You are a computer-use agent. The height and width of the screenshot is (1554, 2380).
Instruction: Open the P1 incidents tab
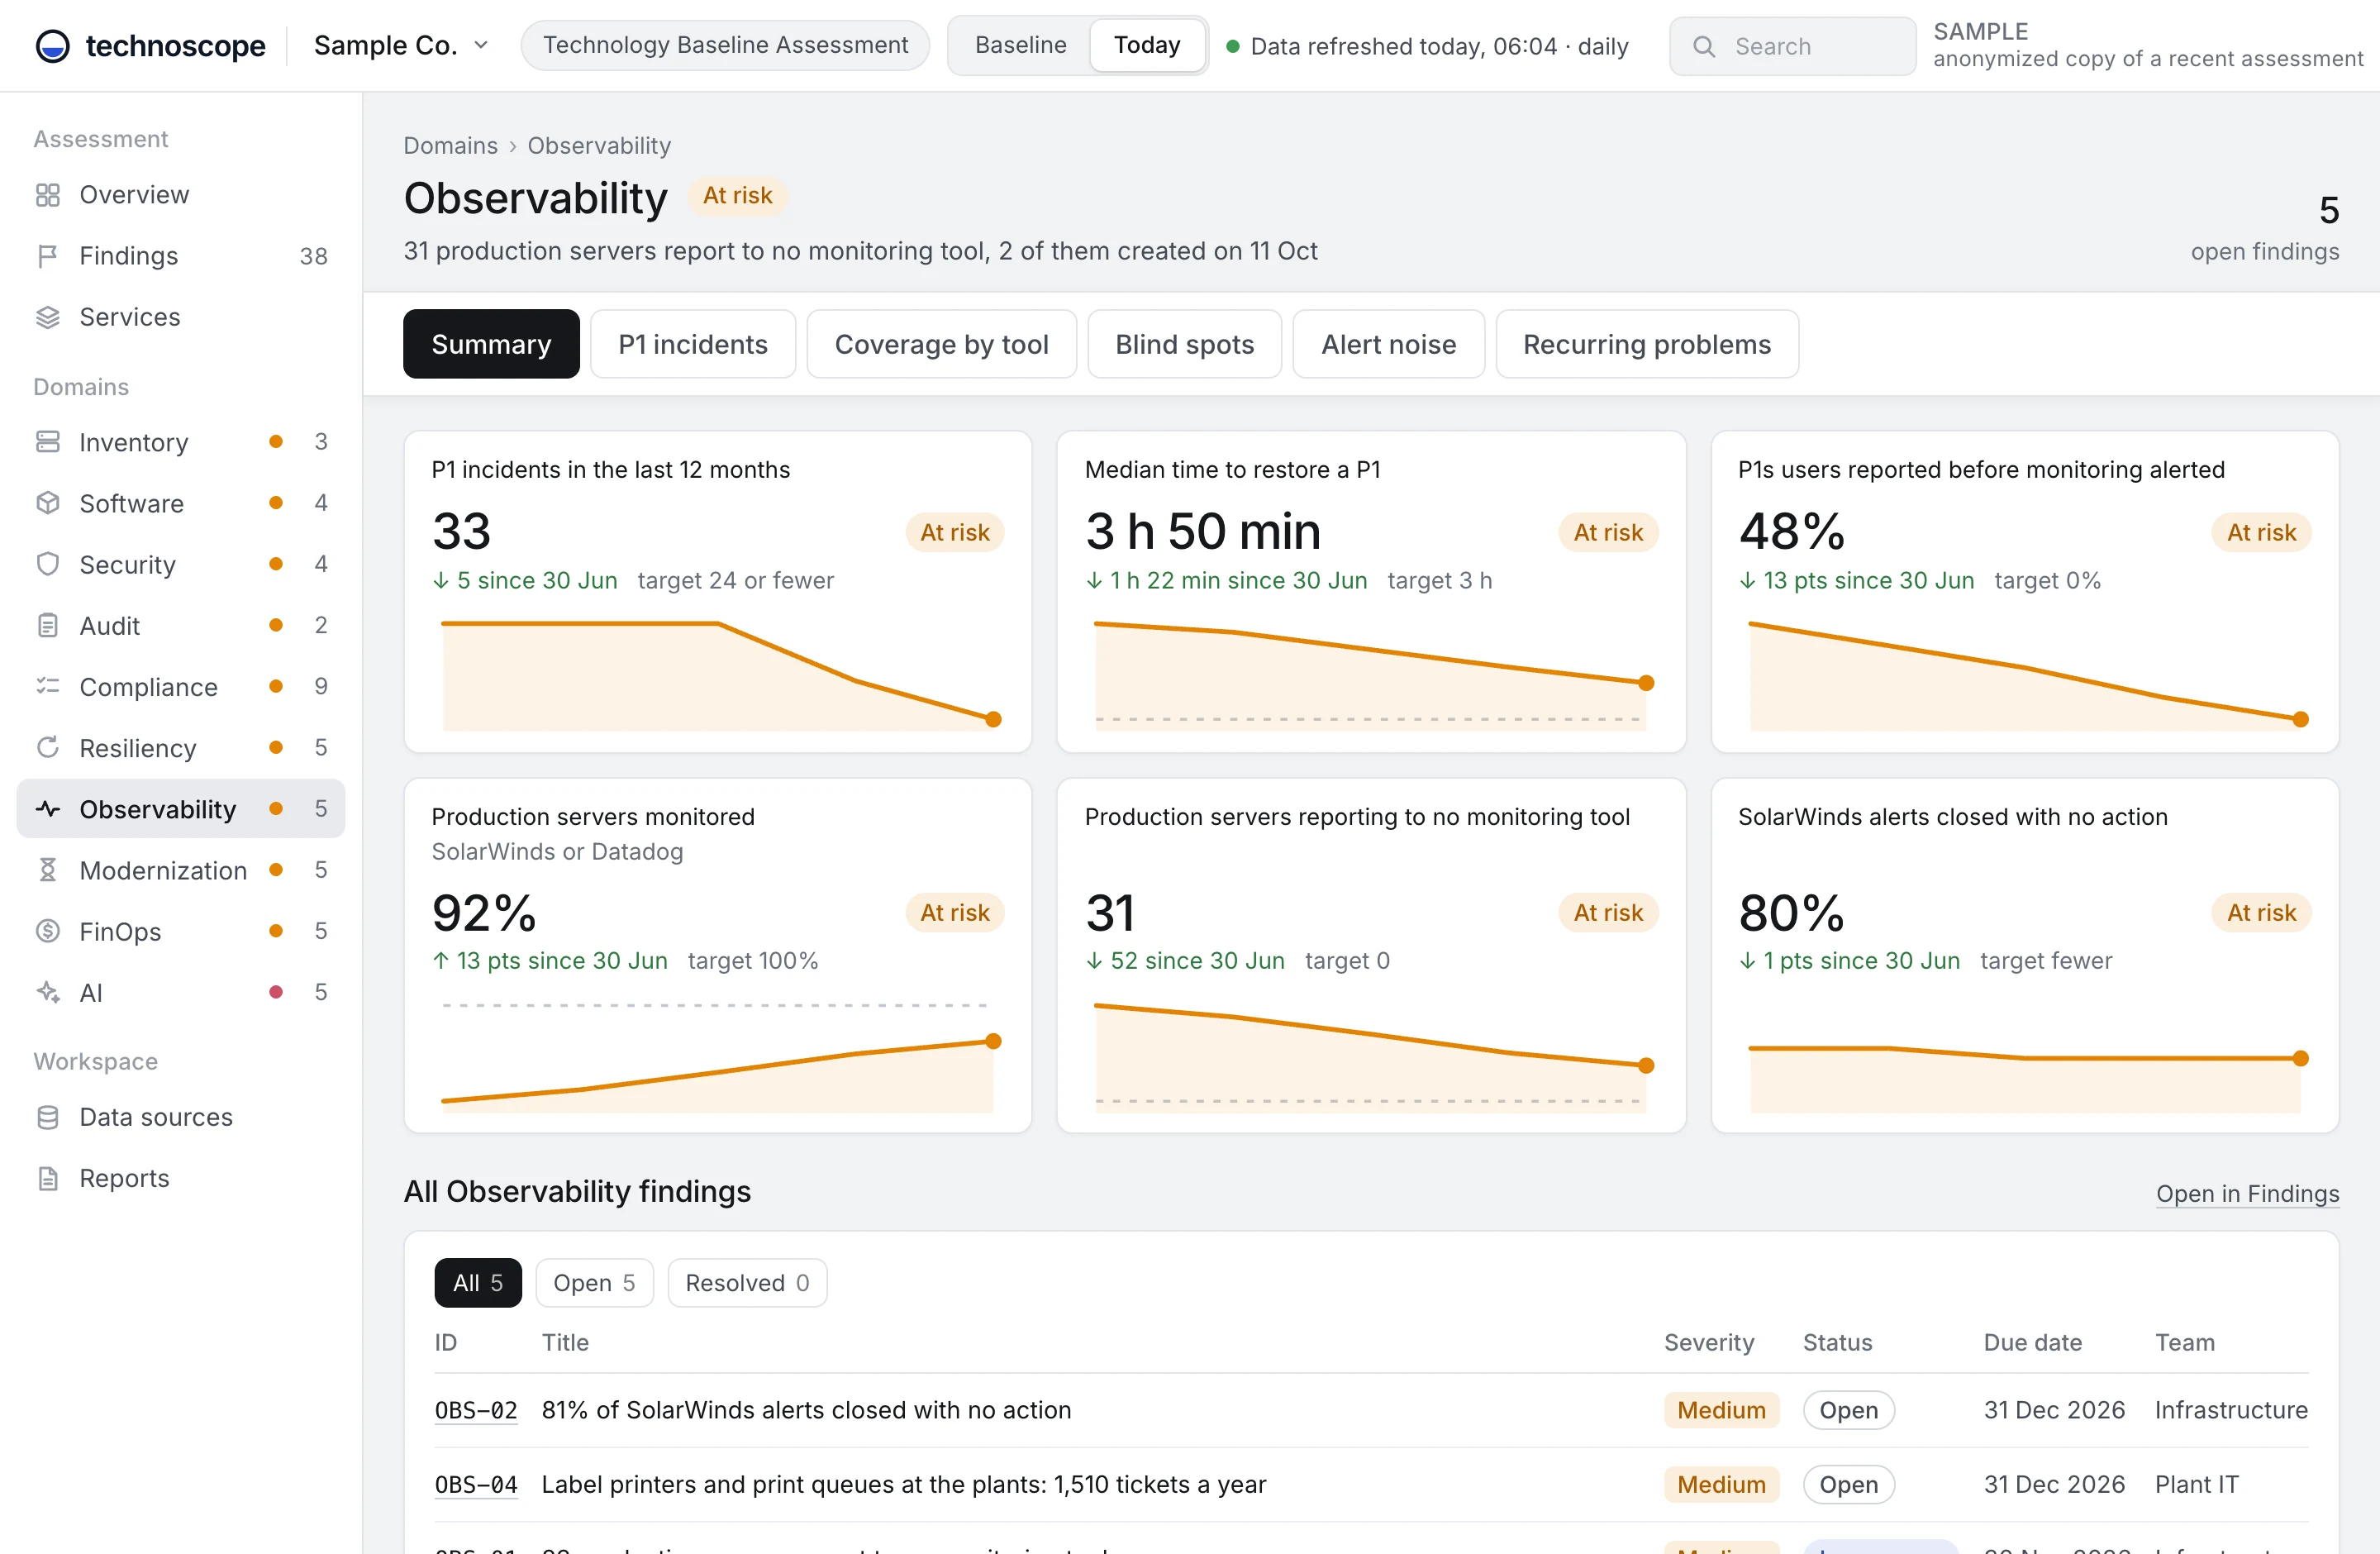click(693, 344)
